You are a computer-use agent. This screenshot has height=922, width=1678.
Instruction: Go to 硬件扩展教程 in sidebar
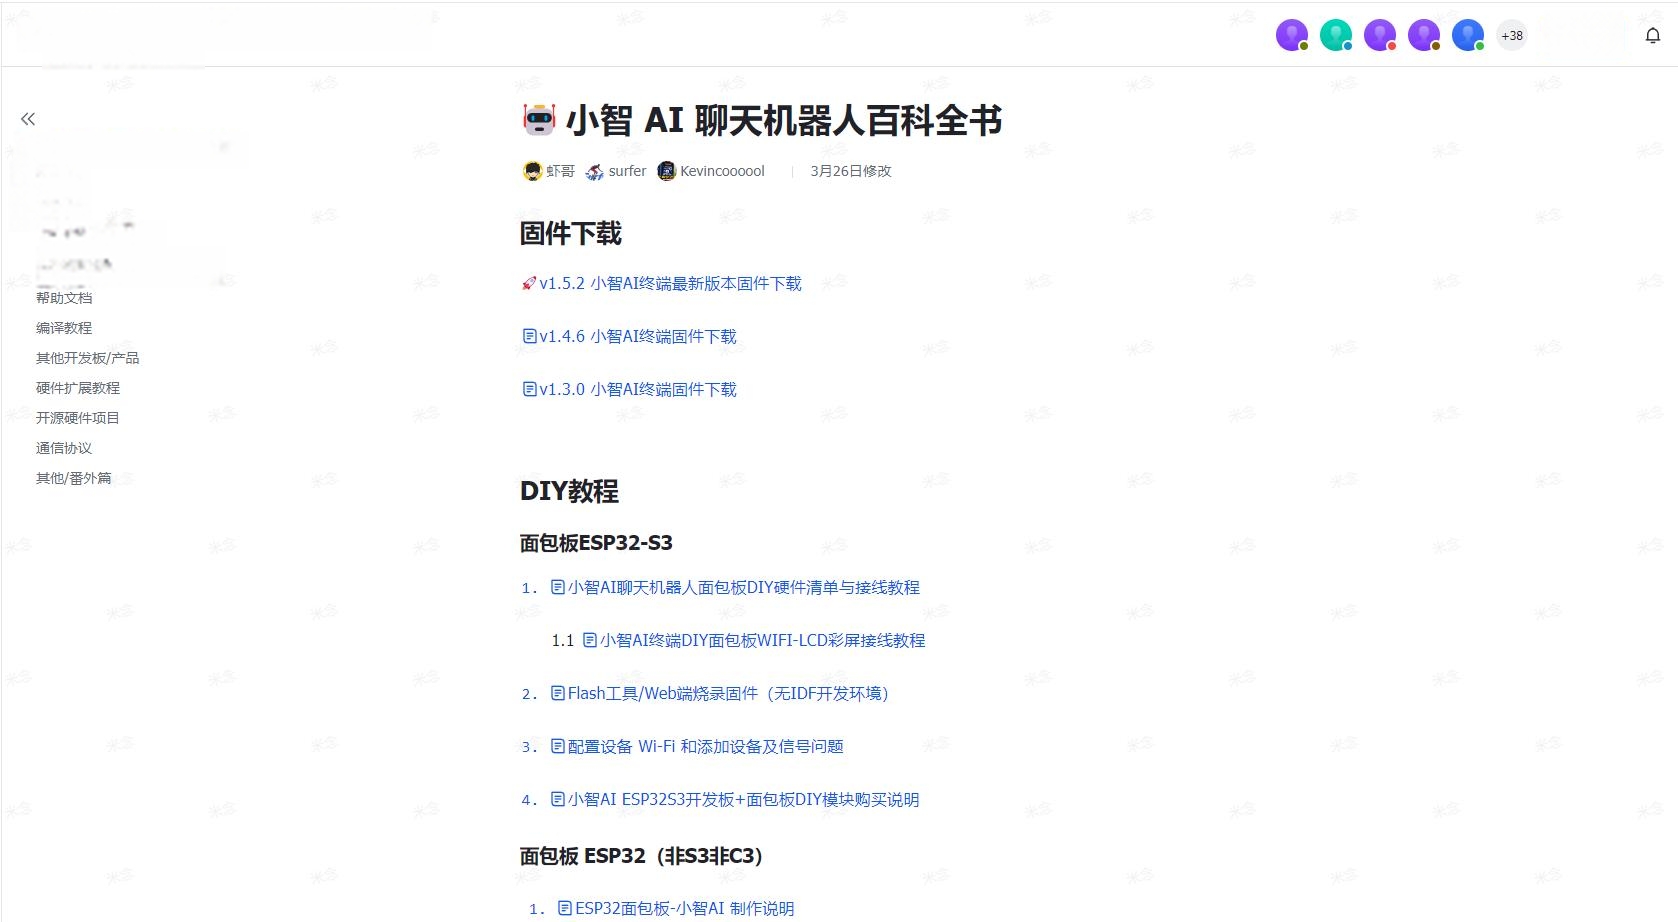[78, 388]
